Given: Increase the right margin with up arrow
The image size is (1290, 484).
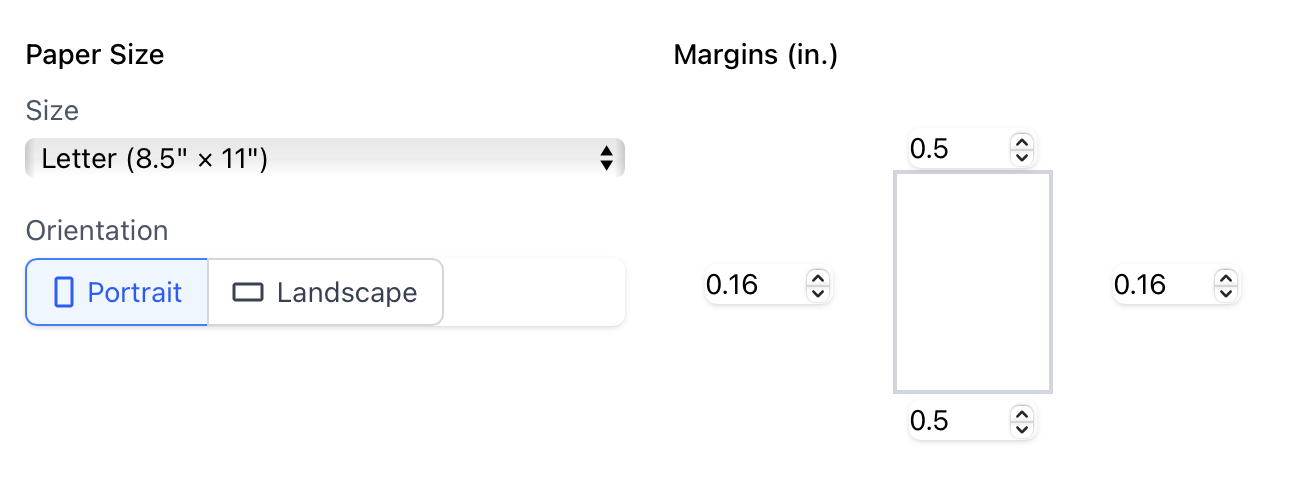Looking at the screenshot, I should point(1225,279).
